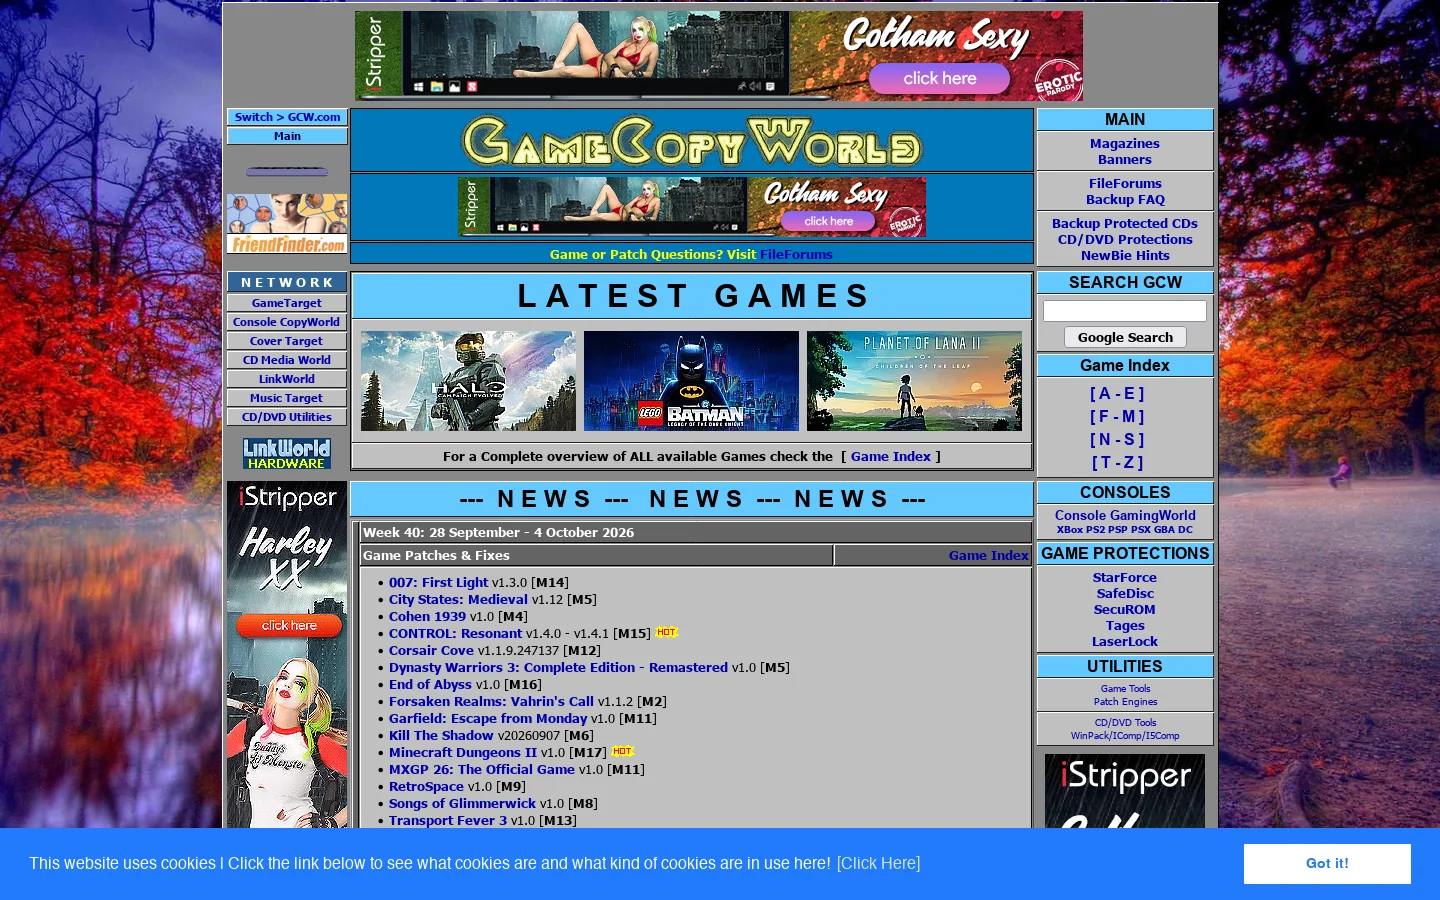Open the Halo game thumbnail
Image resolution: width=1440 pixels, height=900 pixels.
click(468, 381)
